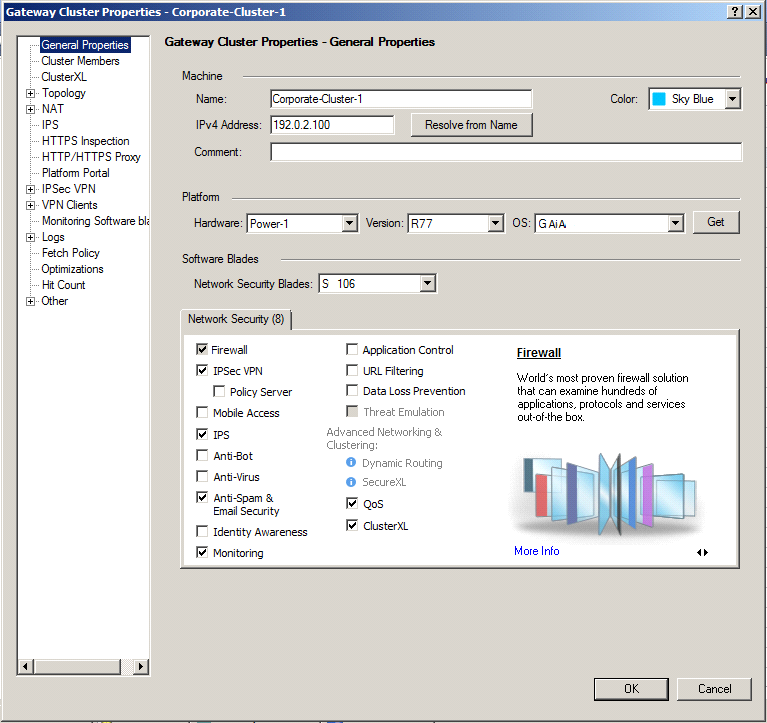Open the HTTP/HTTPS Proxy page
This screenshot has height=723, width=767.
pyautogui.click(x=91, y=157)
